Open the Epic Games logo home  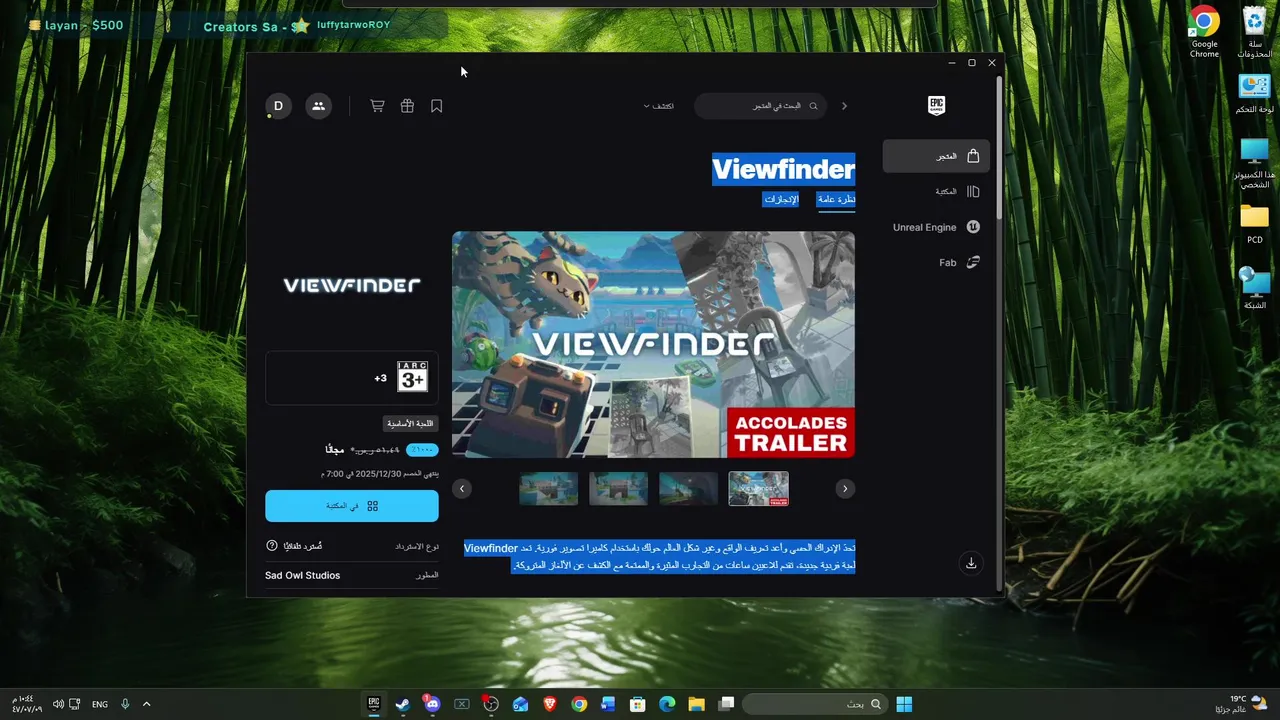[936, 106]
